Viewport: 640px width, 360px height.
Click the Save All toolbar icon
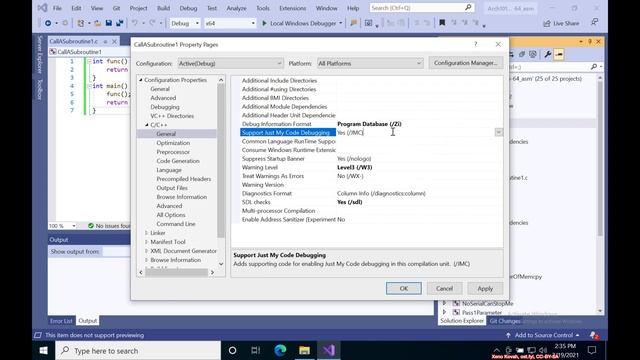[x=120, y=23]
